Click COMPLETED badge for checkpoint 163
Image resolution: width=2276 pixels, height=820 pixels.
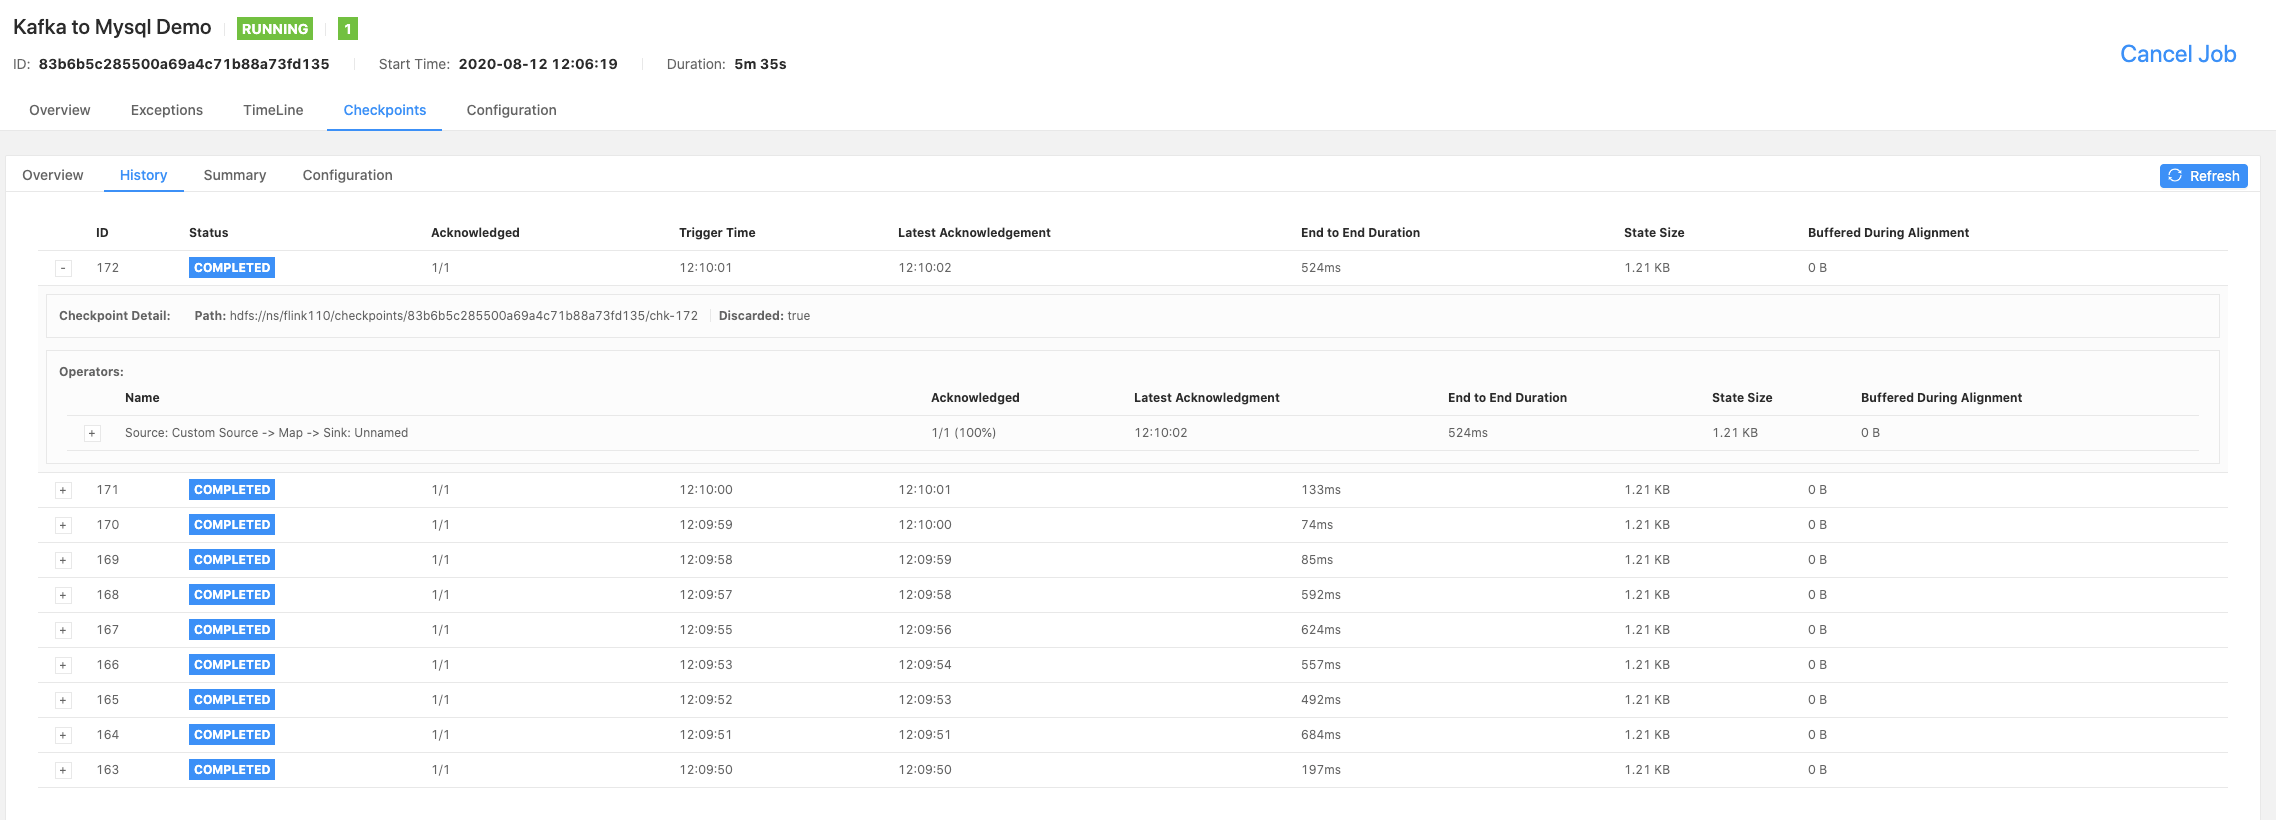tap(232, 770)
